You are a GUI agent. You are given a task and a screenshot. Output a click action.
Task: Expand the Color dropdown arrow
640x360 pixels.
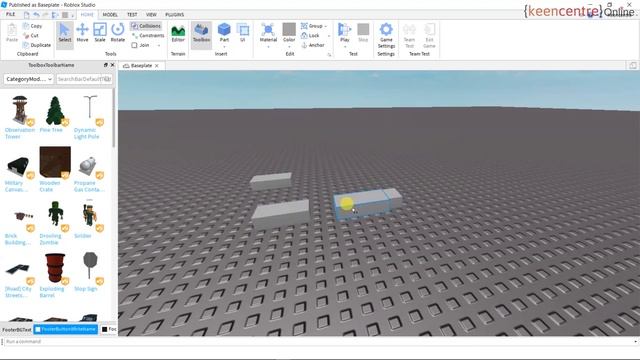[x=289, y=47]
